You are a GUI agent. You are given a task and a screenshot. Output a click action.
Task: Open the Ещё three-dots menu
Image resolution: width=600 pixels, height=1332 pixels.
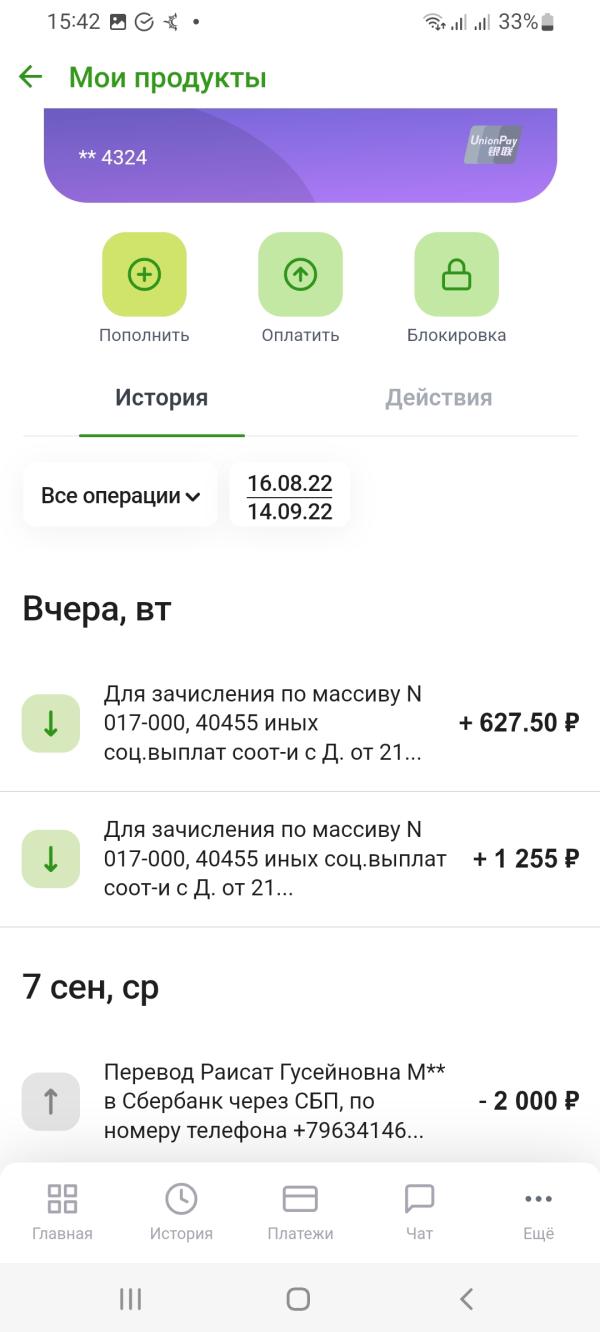click(x=538, y=1211)
